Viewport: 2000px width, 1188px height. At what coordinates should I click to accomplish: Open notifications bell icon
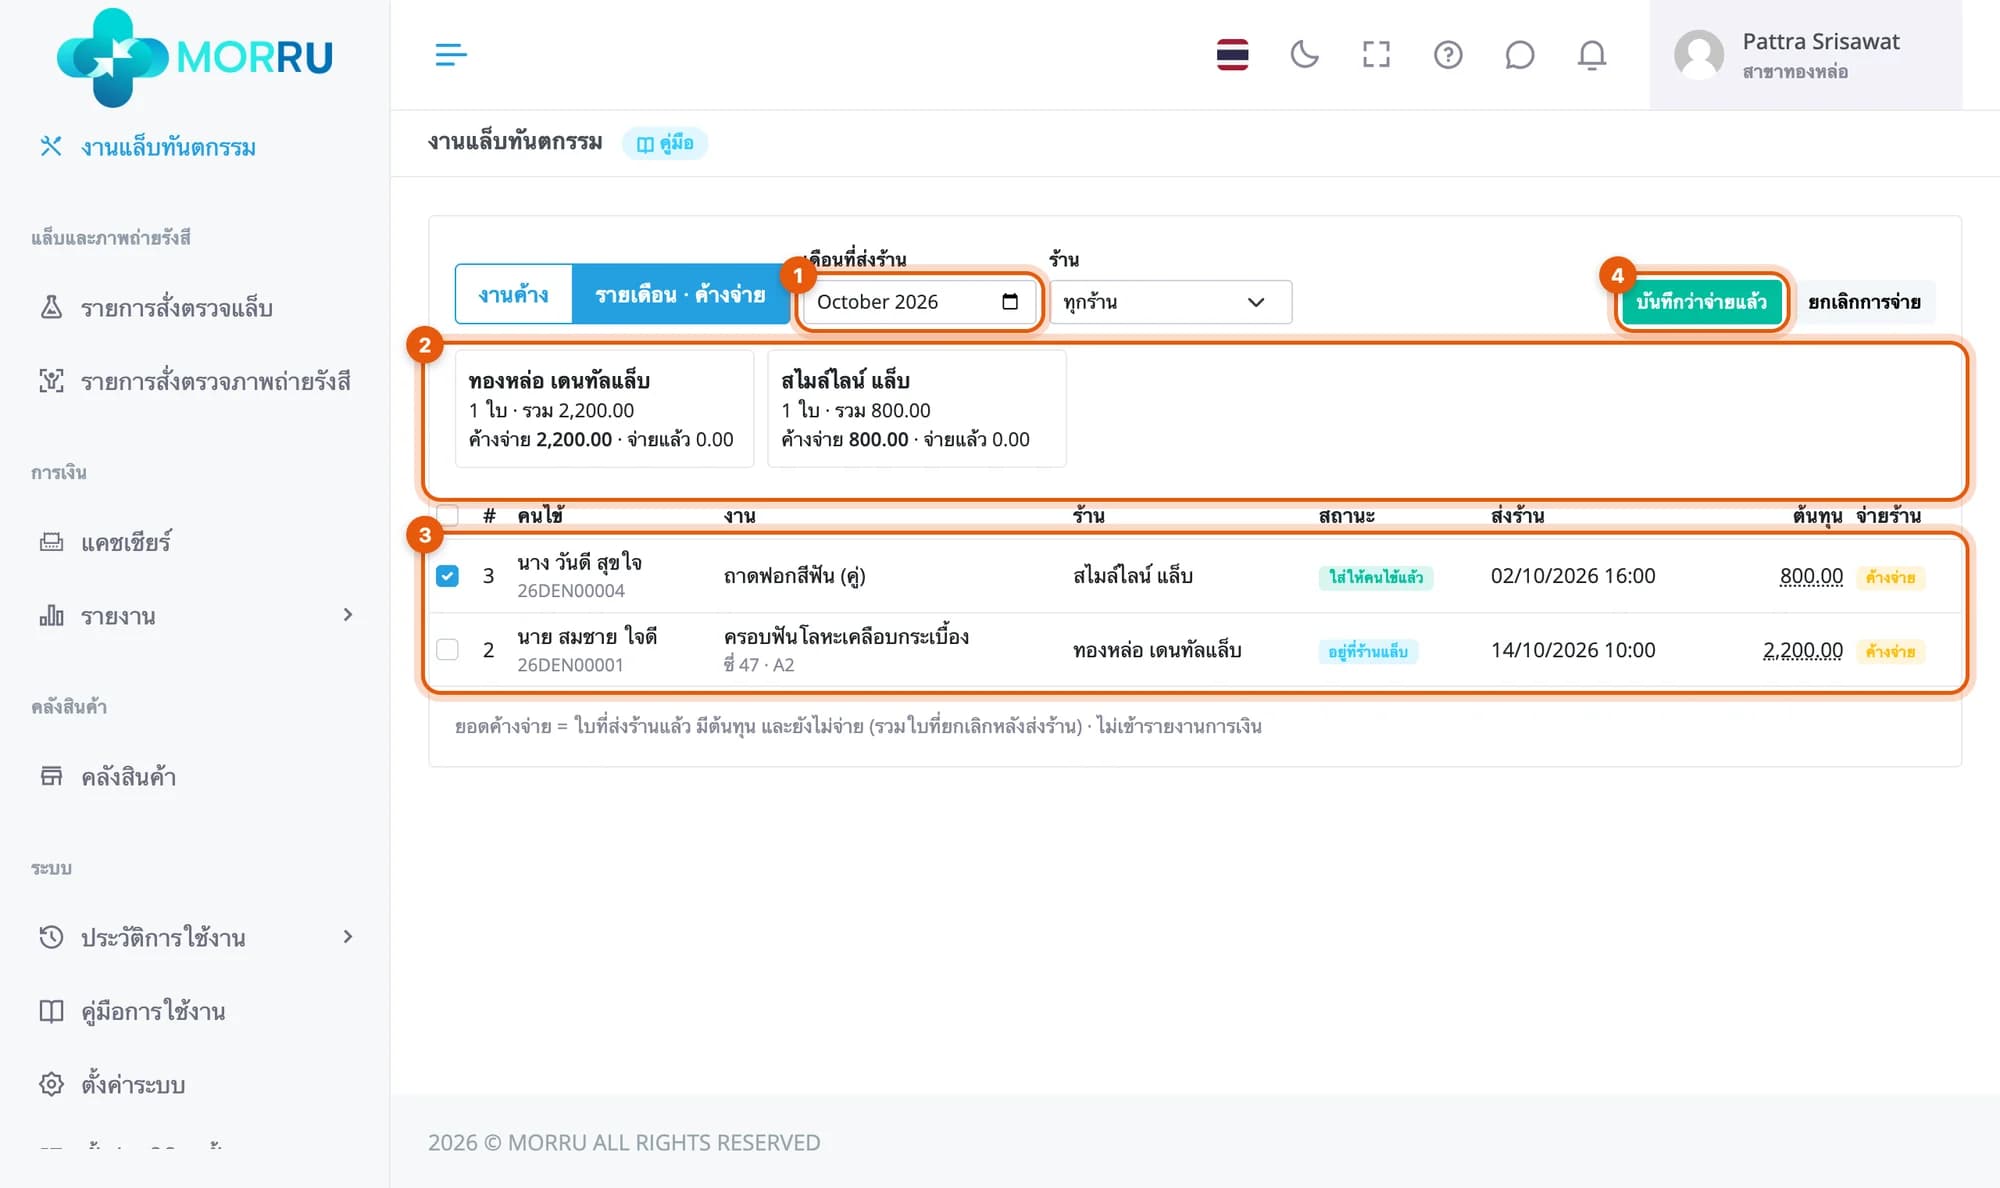click(x=1592, y=55)
